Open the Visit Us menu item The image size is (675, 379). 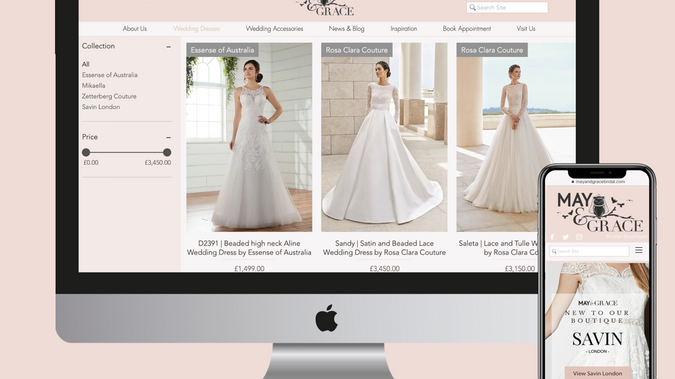526,29
